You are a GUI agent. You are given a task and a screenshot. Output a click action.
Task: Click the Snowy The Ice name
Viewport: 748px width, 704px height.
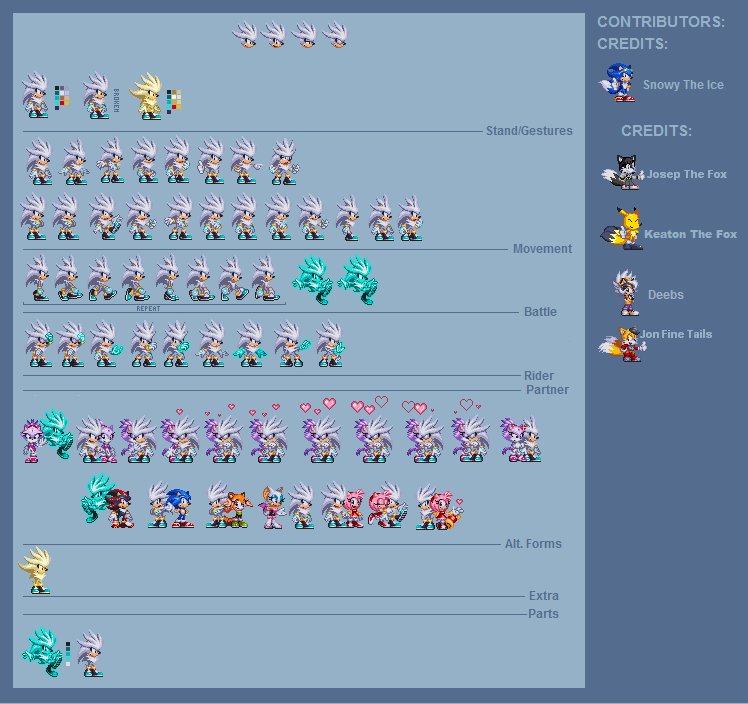point(683,85)
